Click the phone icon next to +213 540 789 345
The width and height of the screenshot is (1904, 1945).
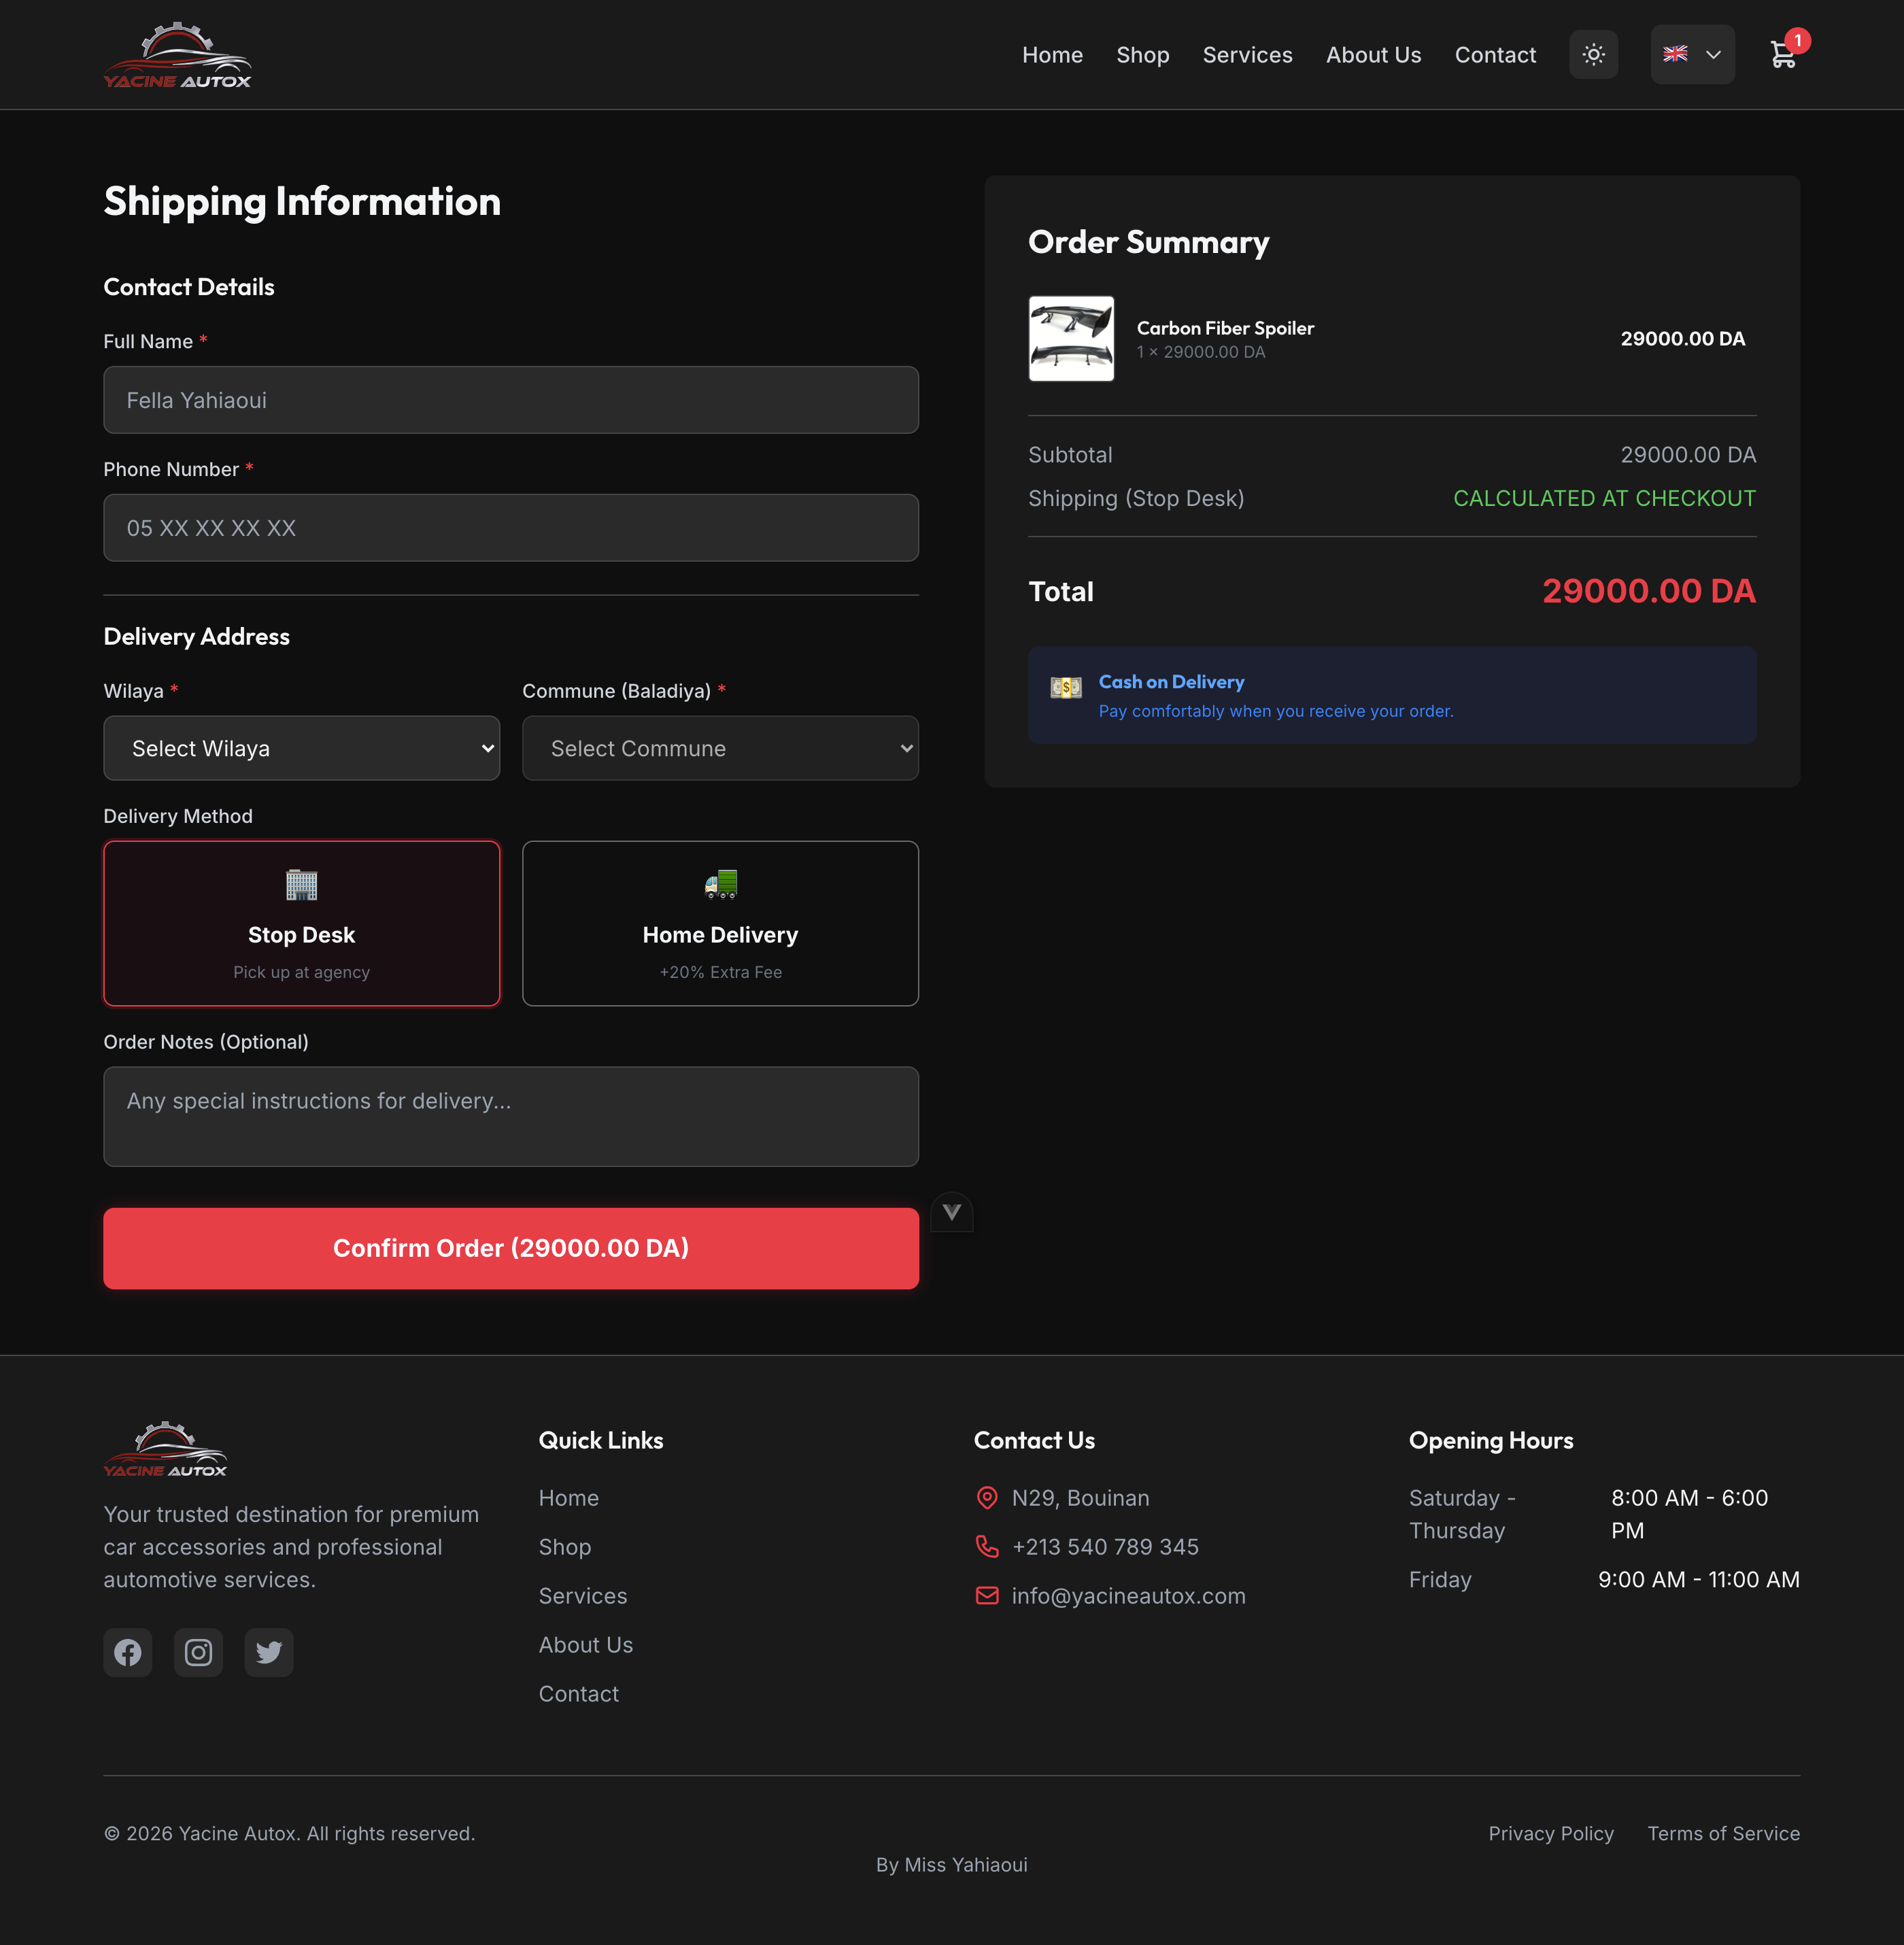click(x=987, y=1546)
